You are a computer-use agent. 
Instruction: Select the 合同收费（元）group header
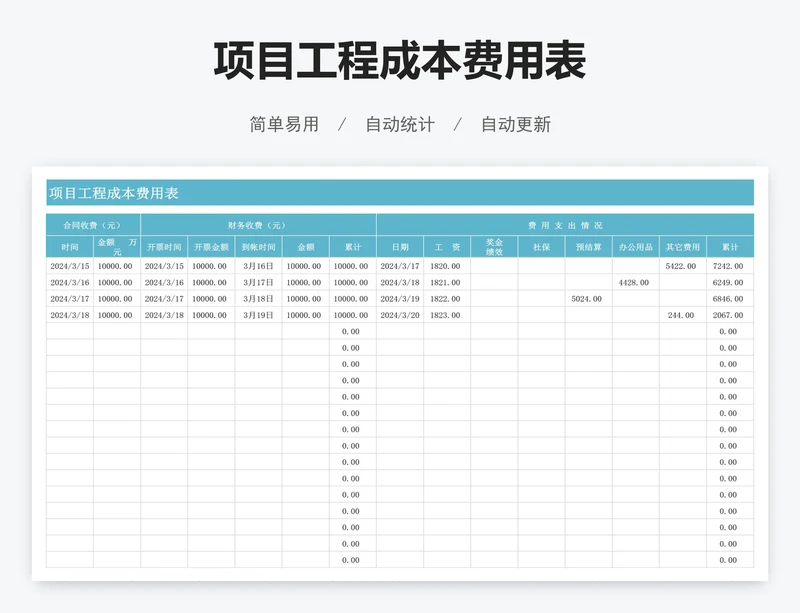pos(93,225)
